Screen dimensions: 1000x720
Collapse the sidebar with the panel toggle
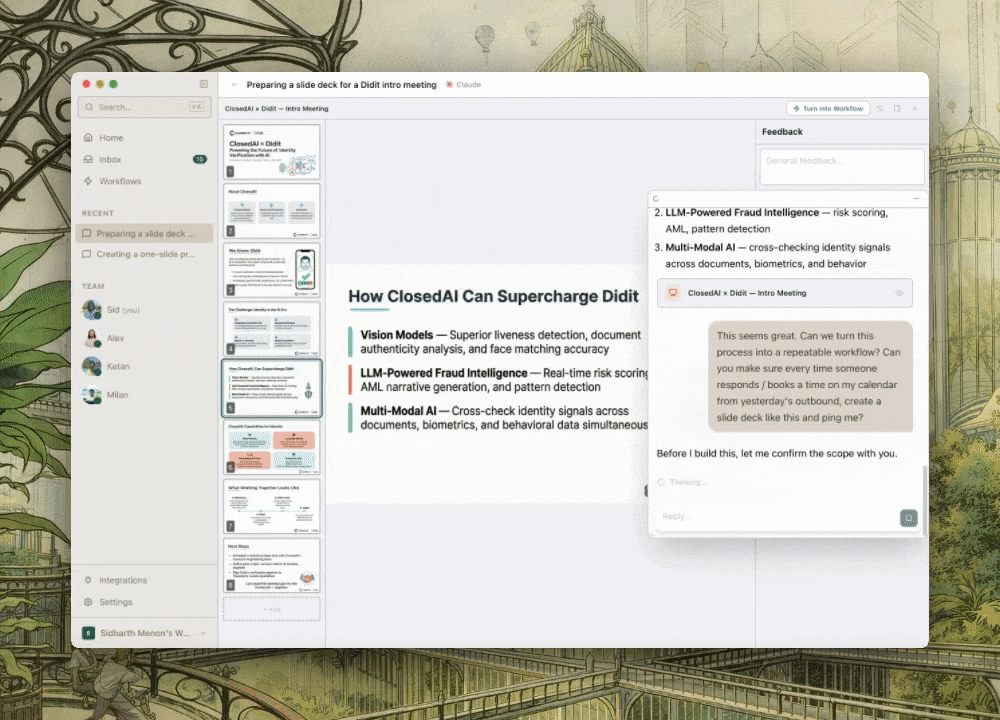click(x=203, y=84)
